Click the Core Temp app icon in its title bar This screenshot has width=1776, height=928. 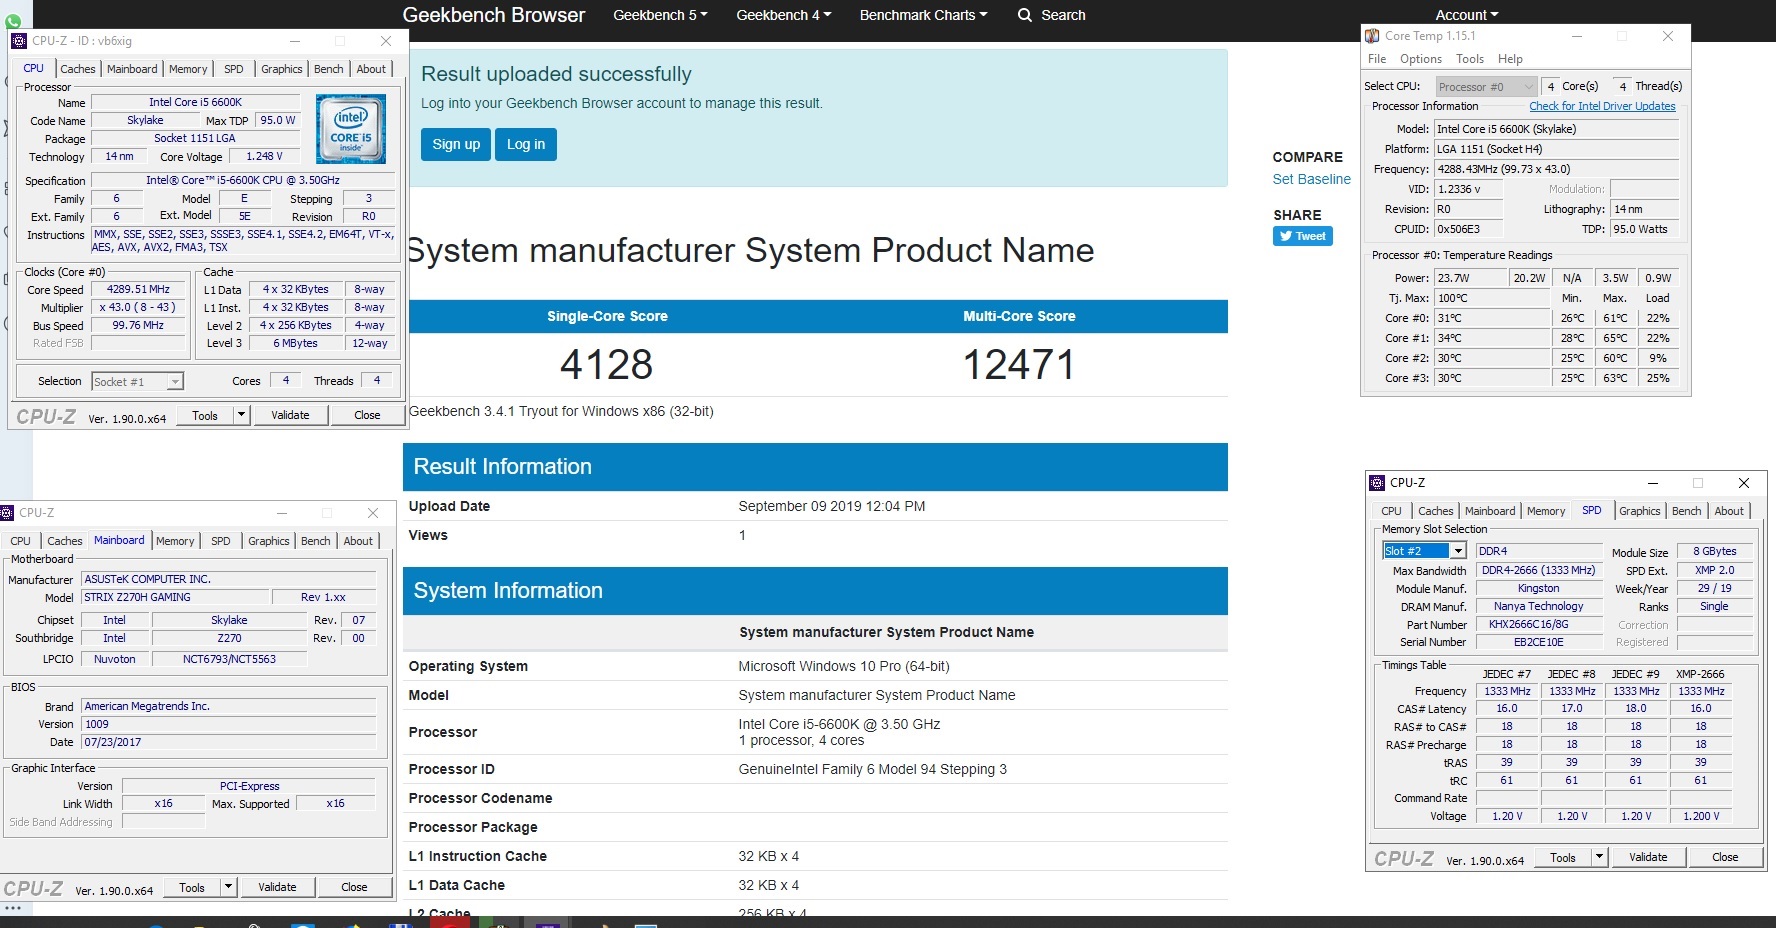click(1372, 36)
